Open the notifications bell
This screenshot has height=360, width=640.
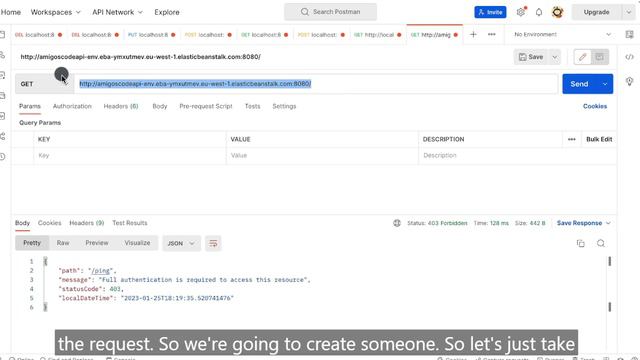click(539, 12)
